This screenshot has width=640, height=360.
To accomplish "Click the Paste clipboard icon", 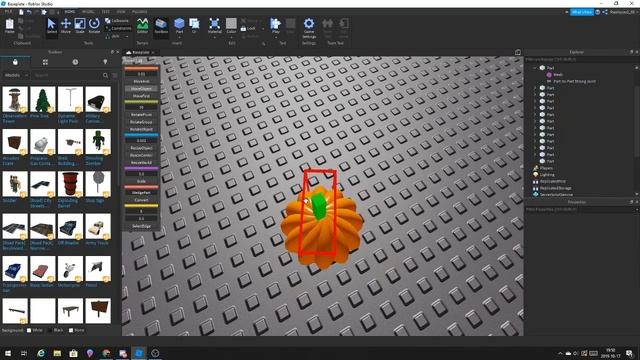I will click(9, 26).
